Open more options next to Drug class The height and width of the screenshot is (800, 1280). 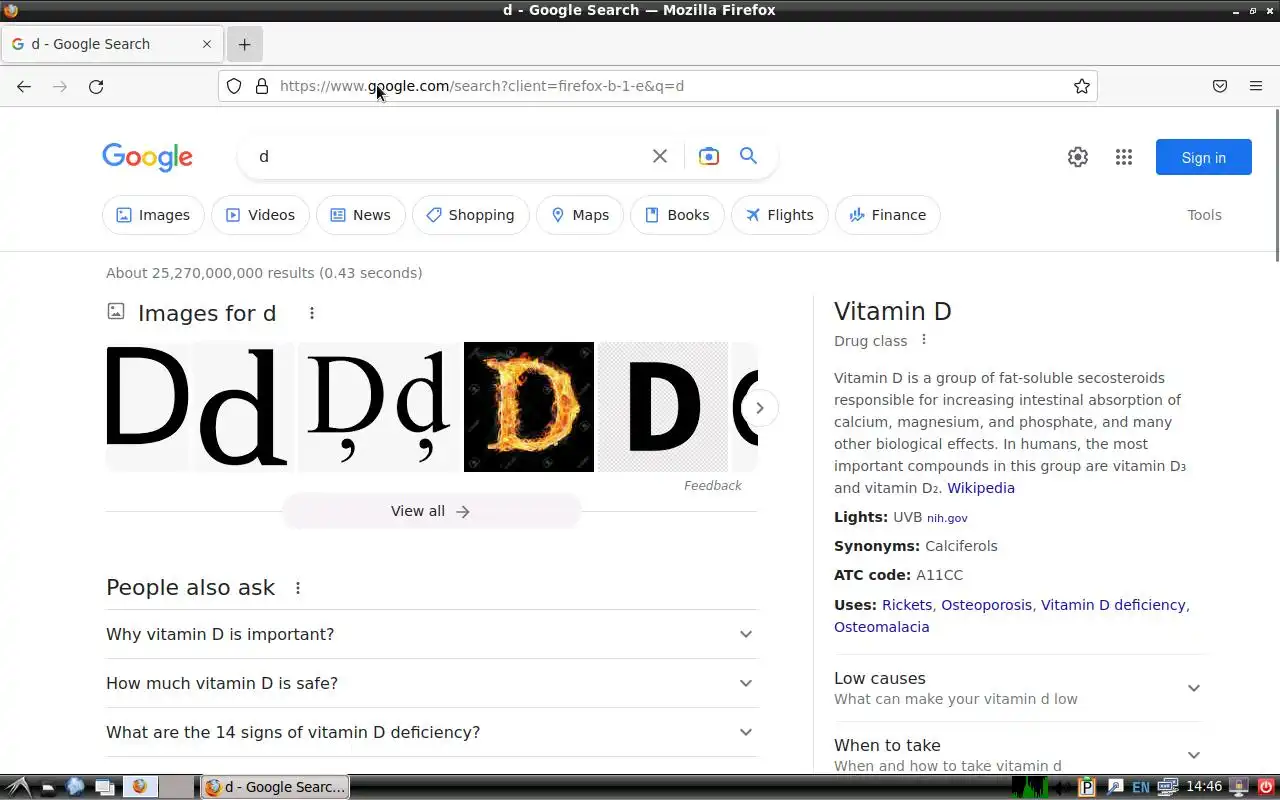[924, 340]
